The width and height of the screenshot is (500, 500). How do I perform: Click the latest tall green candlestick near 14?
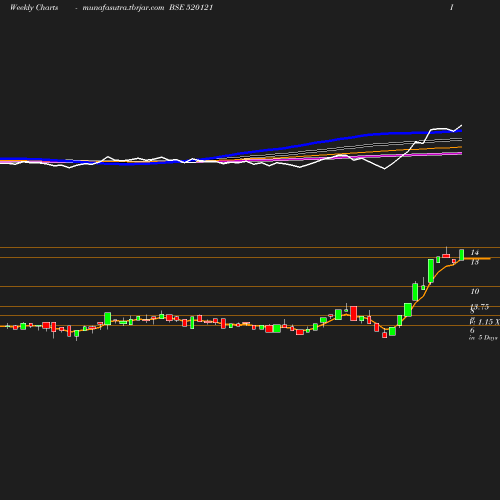pos(462,255)
